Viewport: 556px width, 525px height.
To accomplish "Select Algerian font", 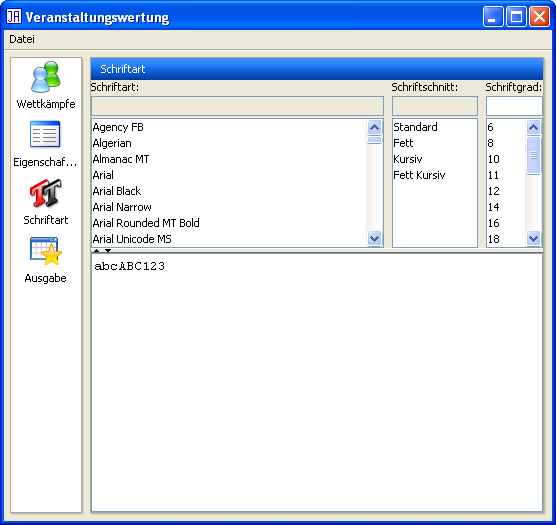I will 112,143.
